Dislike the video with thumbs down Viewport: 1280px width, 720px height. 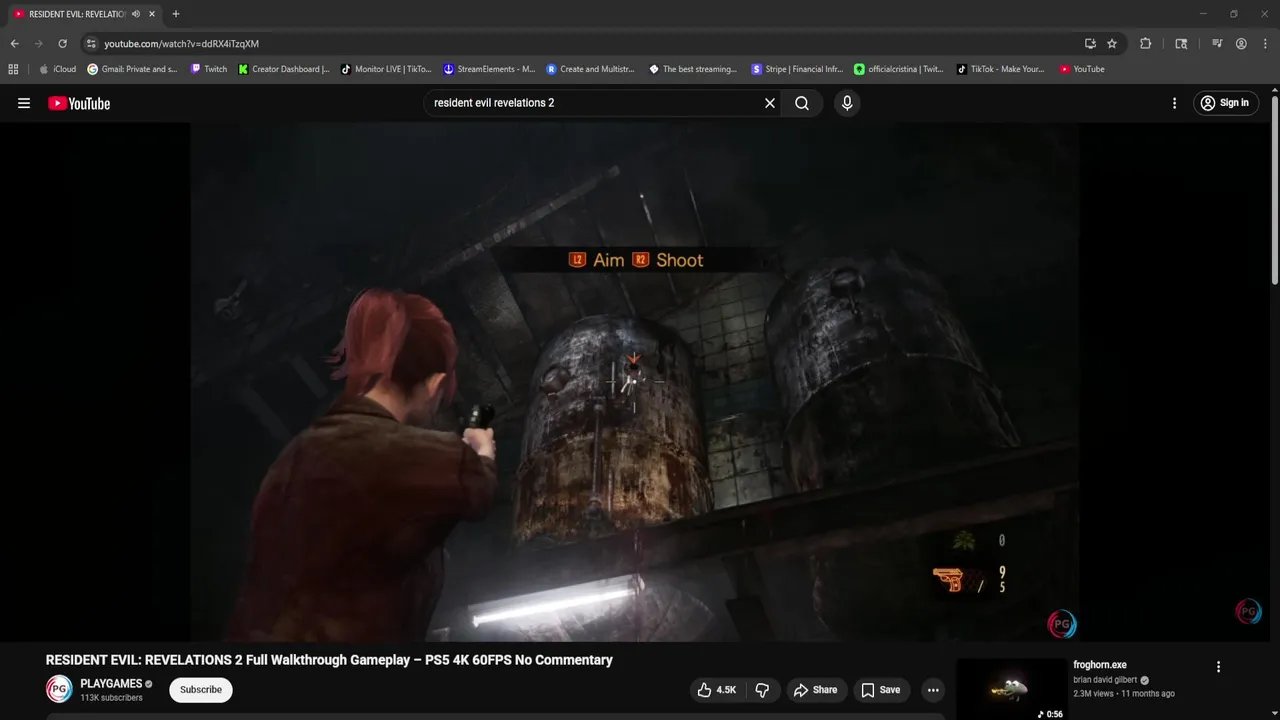(x=762, y=690)
